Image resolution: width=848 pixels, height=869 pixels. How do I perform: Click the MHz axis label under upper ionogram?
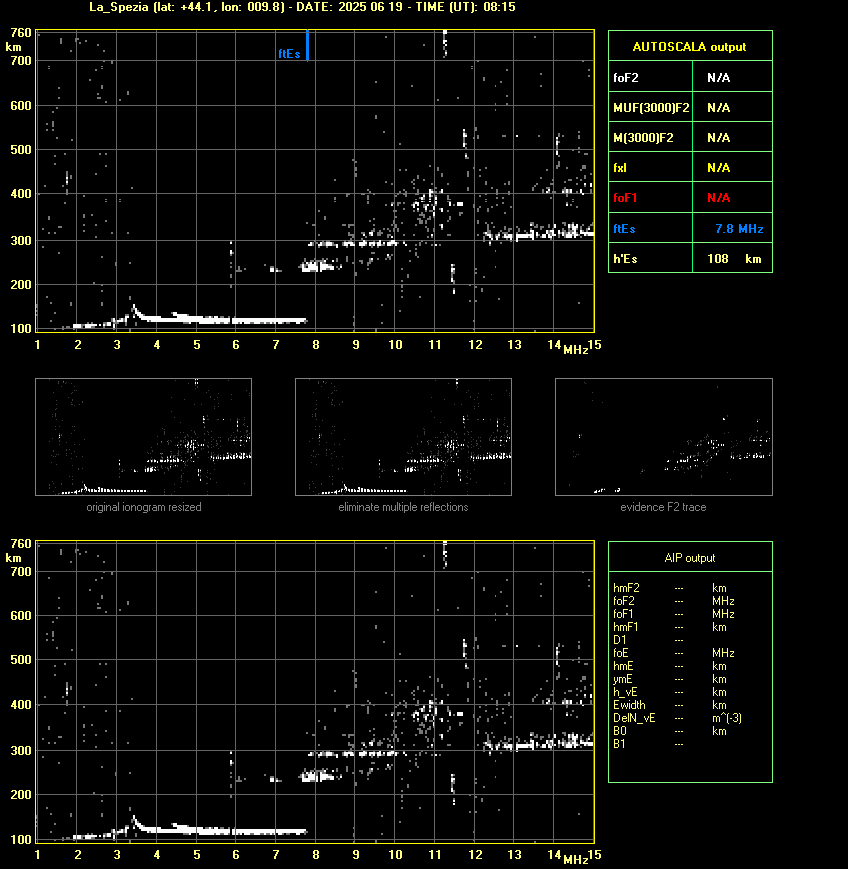(575, 350)
